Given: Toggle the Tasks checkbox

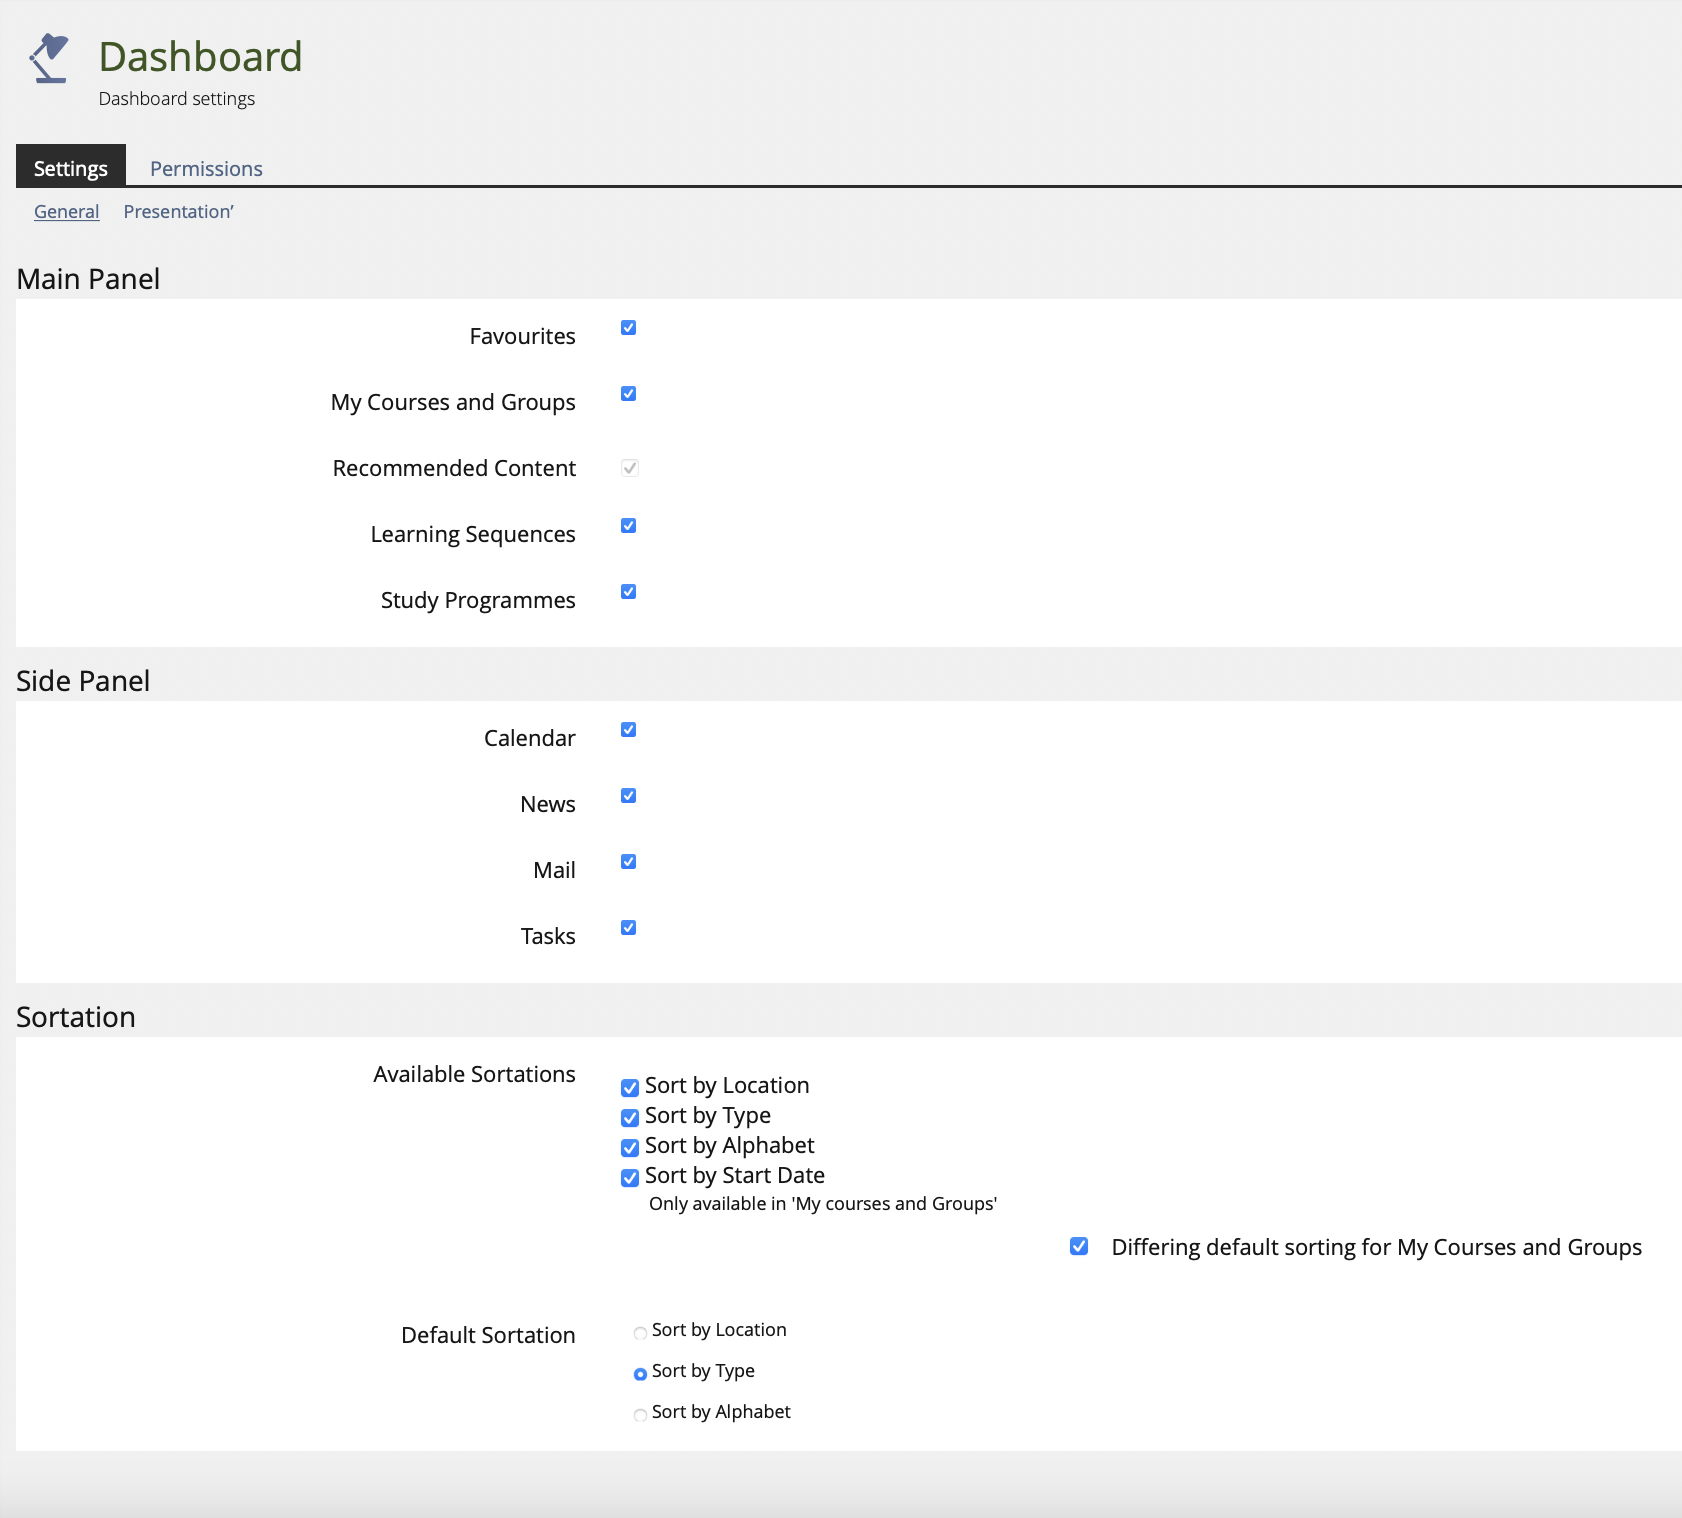Looking at the screenshot, I should (x=628, y=928).
